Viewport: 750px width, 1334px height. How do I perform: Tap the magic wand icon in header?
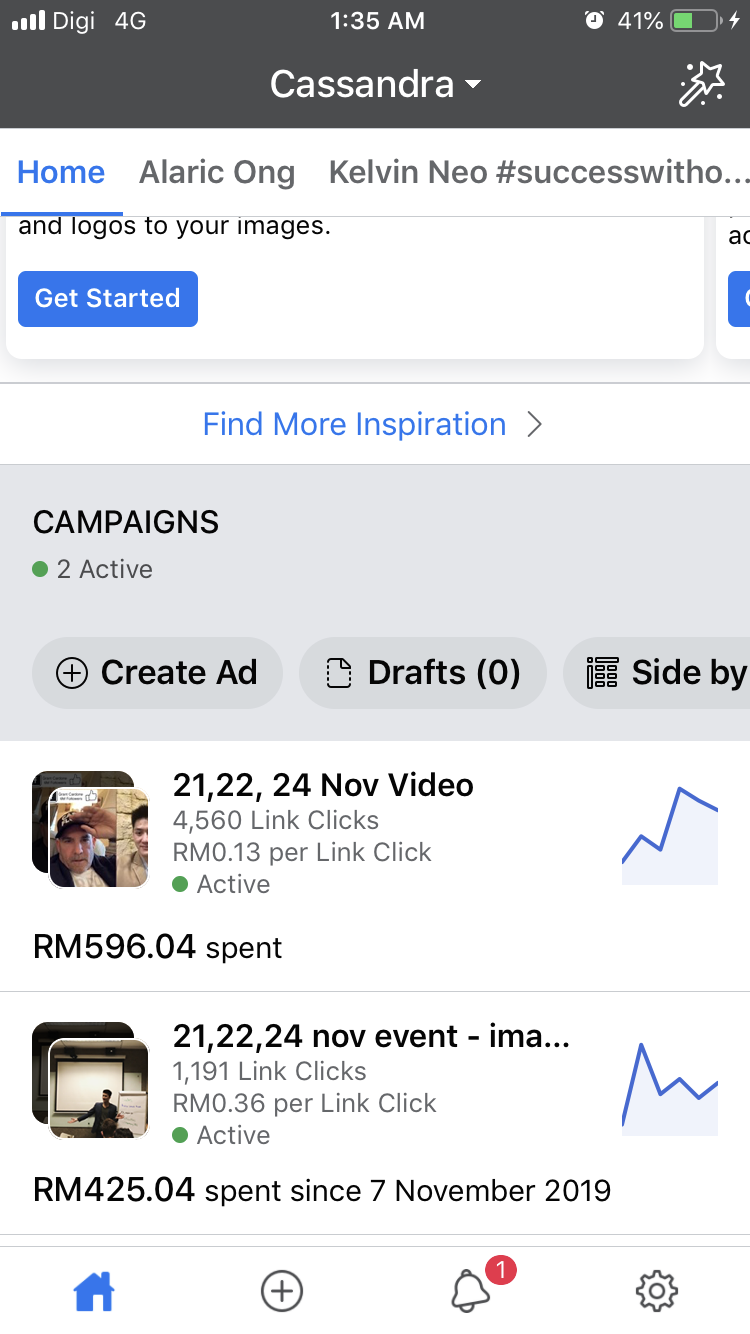click(x=701, y=83)
